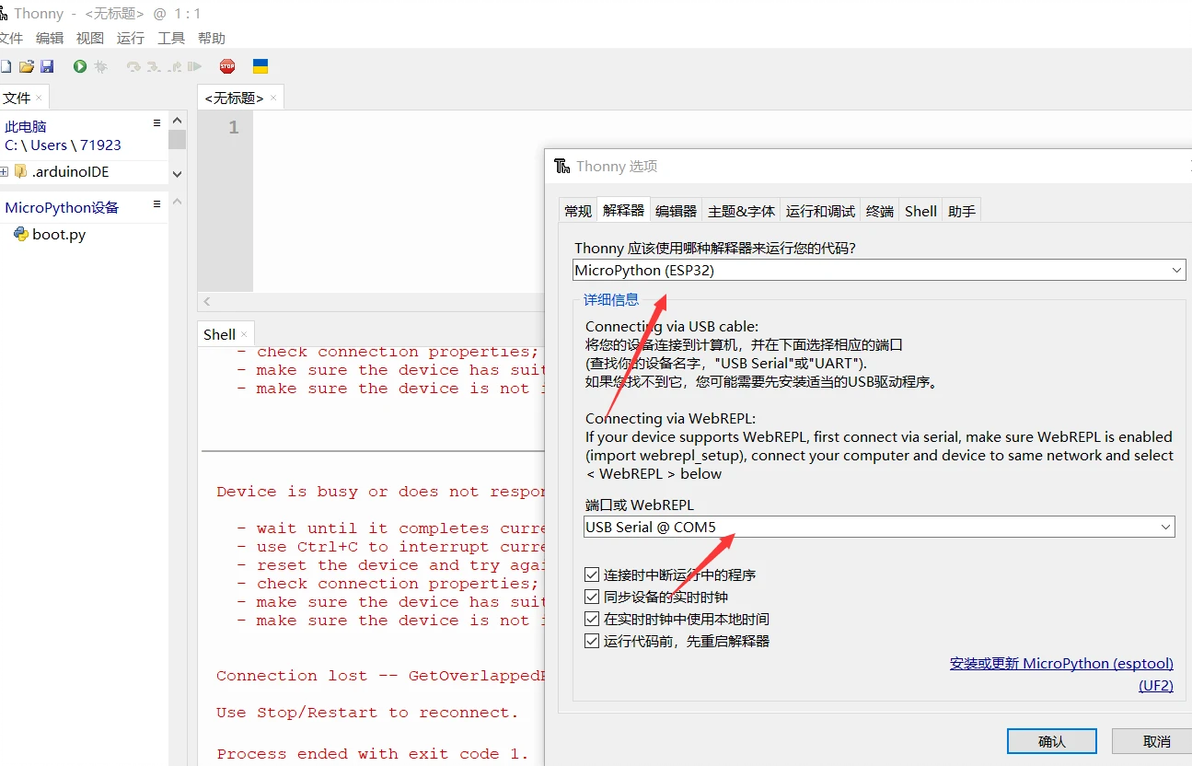1192x766 pixels.
Task: Click MicroPython设备 heading
Action: click(62, 207)
